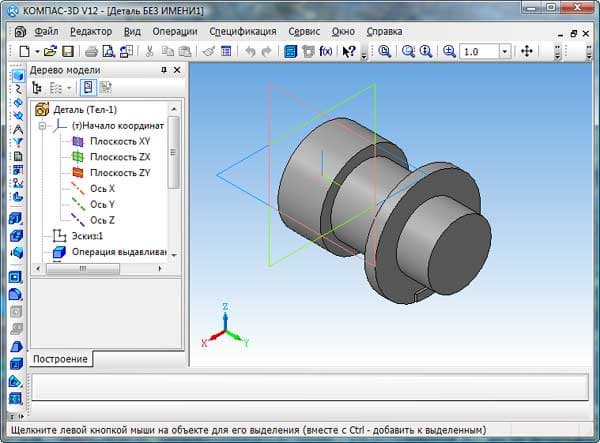The image size is (600, 443).
Task: Click the Paste clipboard icon
Action: [x=185, y=51]
